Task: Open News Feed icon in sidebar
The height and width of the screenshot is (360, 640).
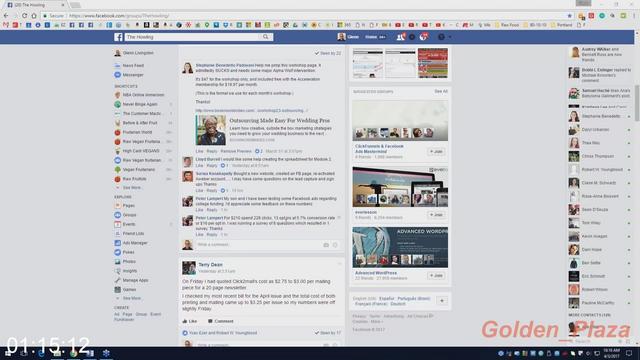Action: [118, 65]
